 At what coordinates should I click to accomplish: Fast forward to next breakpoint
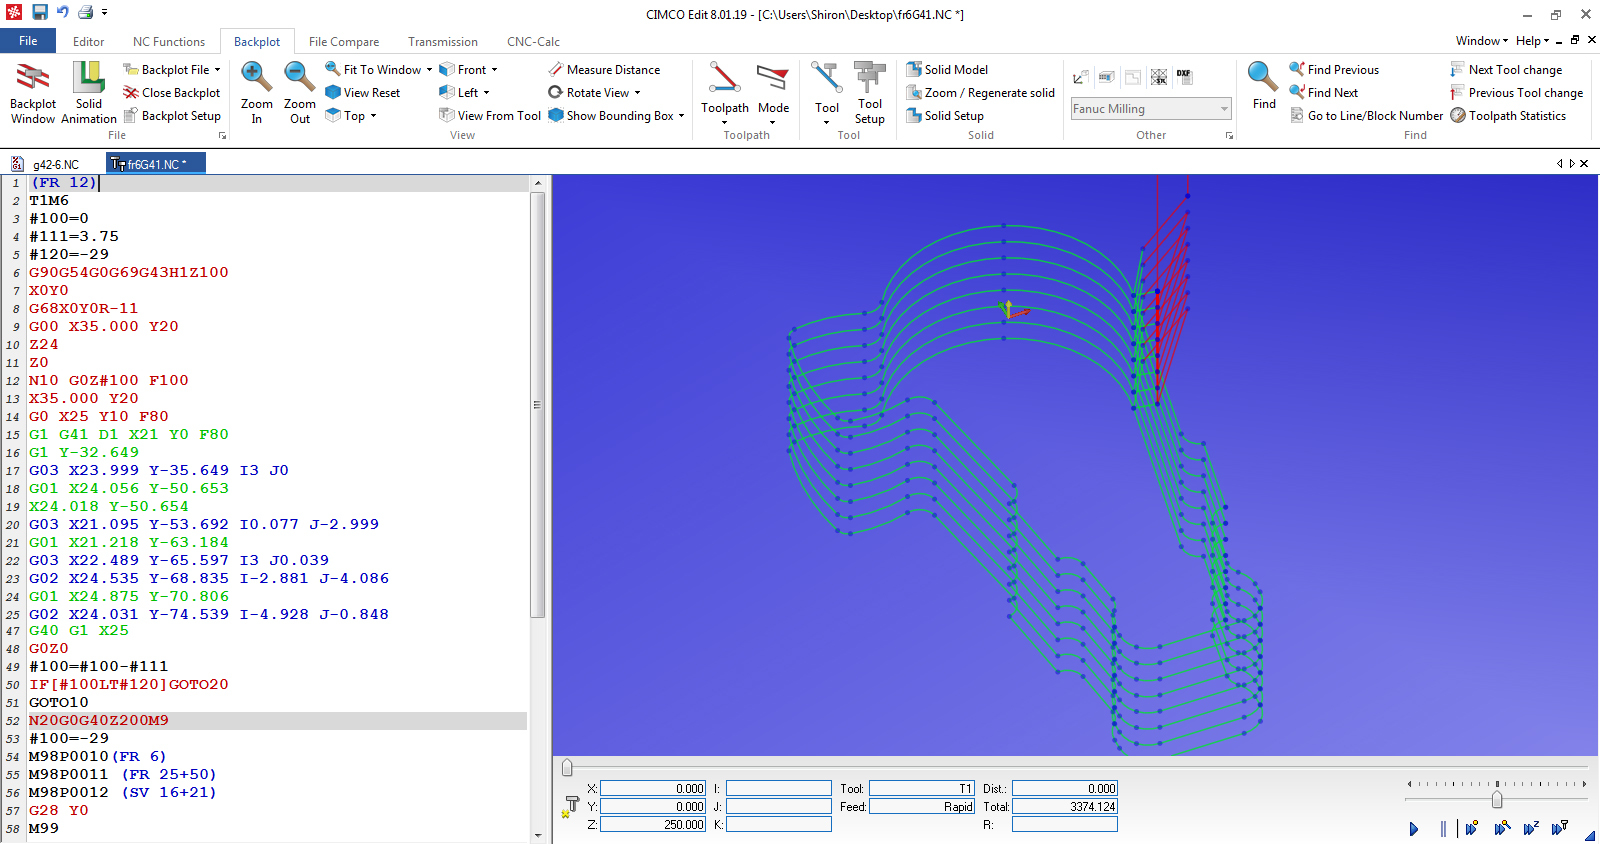pyautogui.click(x=1472, y=828)
